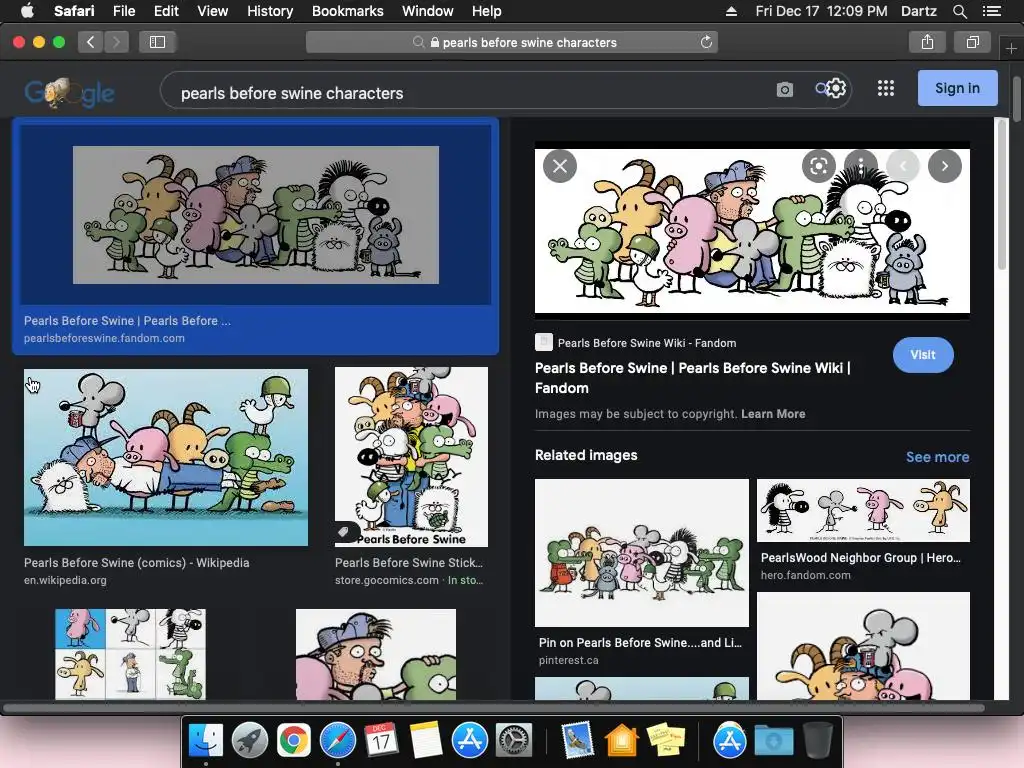Screen dimensions: 1024x768
Task: Open the Apple menu
Action: pyautogui.click(x=27, y=11)
